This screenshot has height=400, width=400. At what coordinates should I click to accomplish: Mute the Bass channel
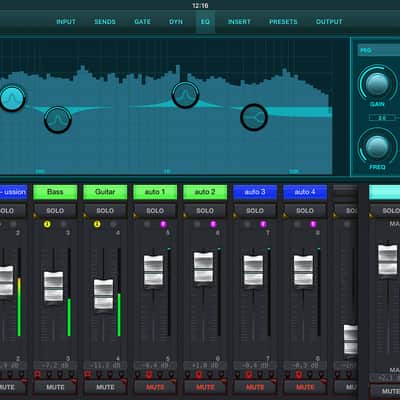tap(55, 387)
